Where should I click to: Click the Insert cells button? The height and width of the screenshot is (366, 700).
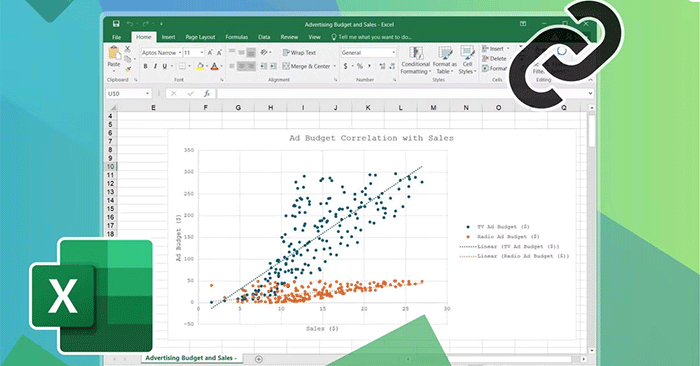pyautogui.click(x=493, y=49)
